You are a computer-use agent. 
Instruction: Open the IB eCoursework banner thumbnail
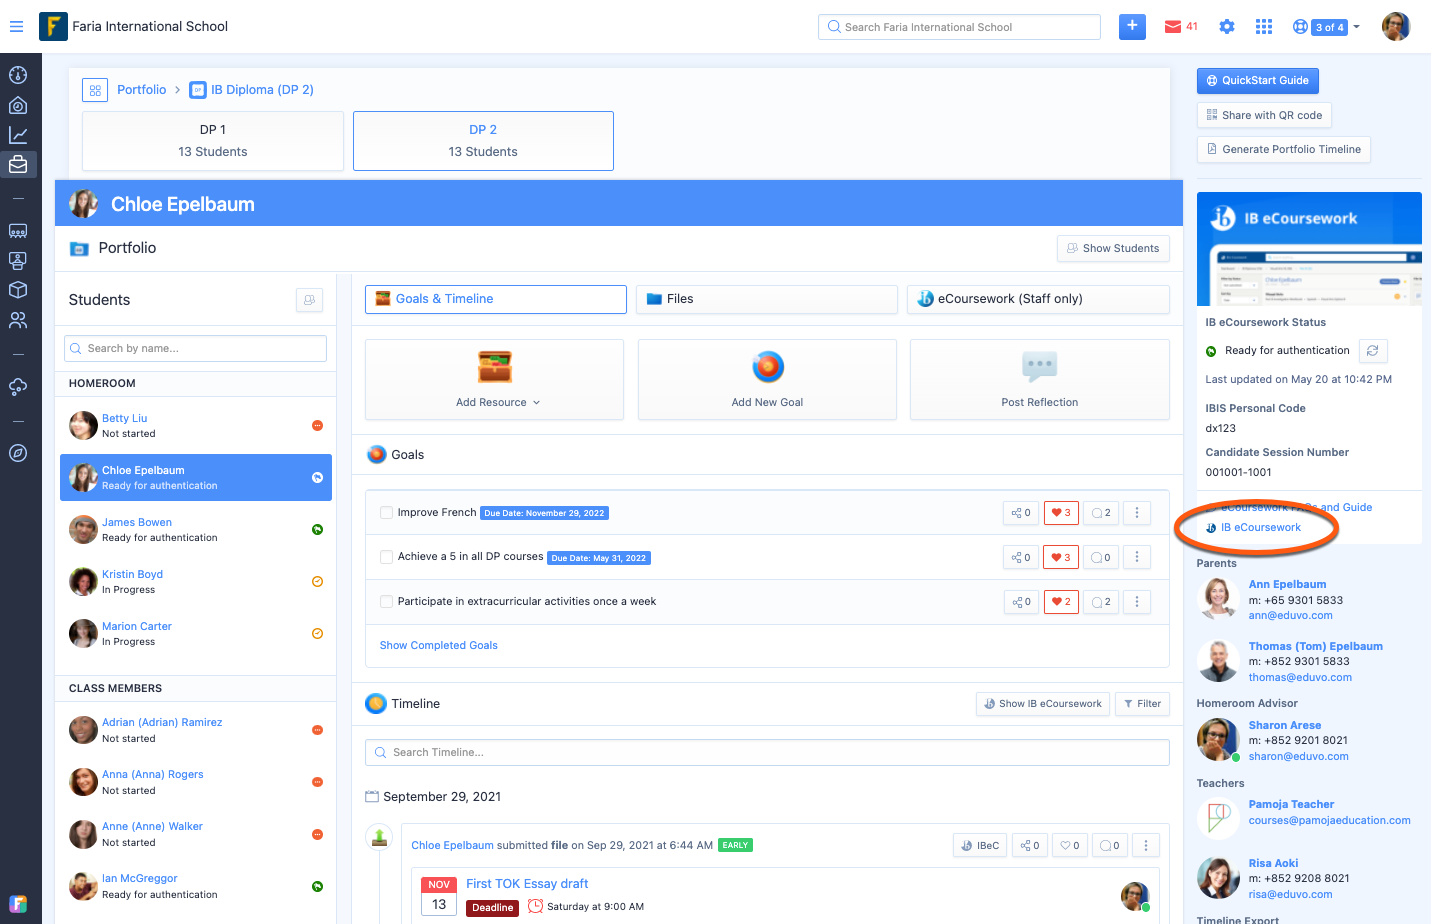(x=1309, y=249)
